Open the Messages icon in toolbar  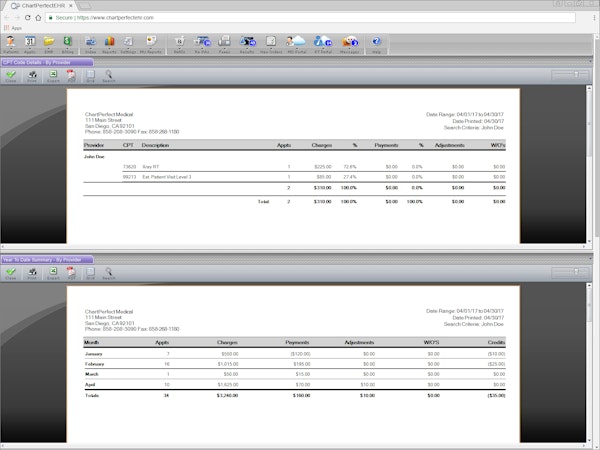350,43
